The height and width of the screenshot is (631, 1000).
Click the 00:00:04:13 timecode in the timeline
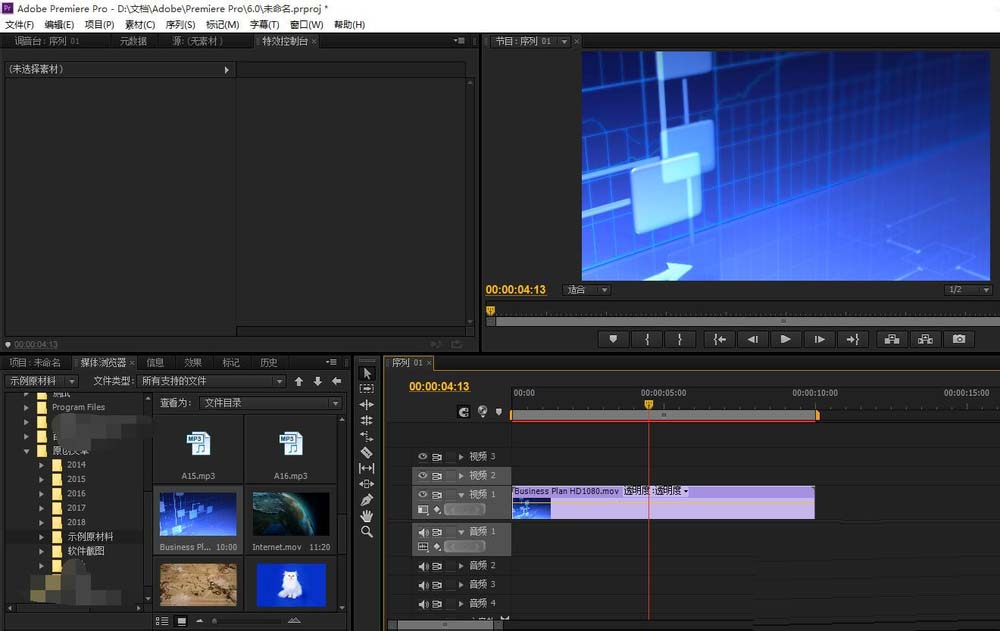[439, 387]
